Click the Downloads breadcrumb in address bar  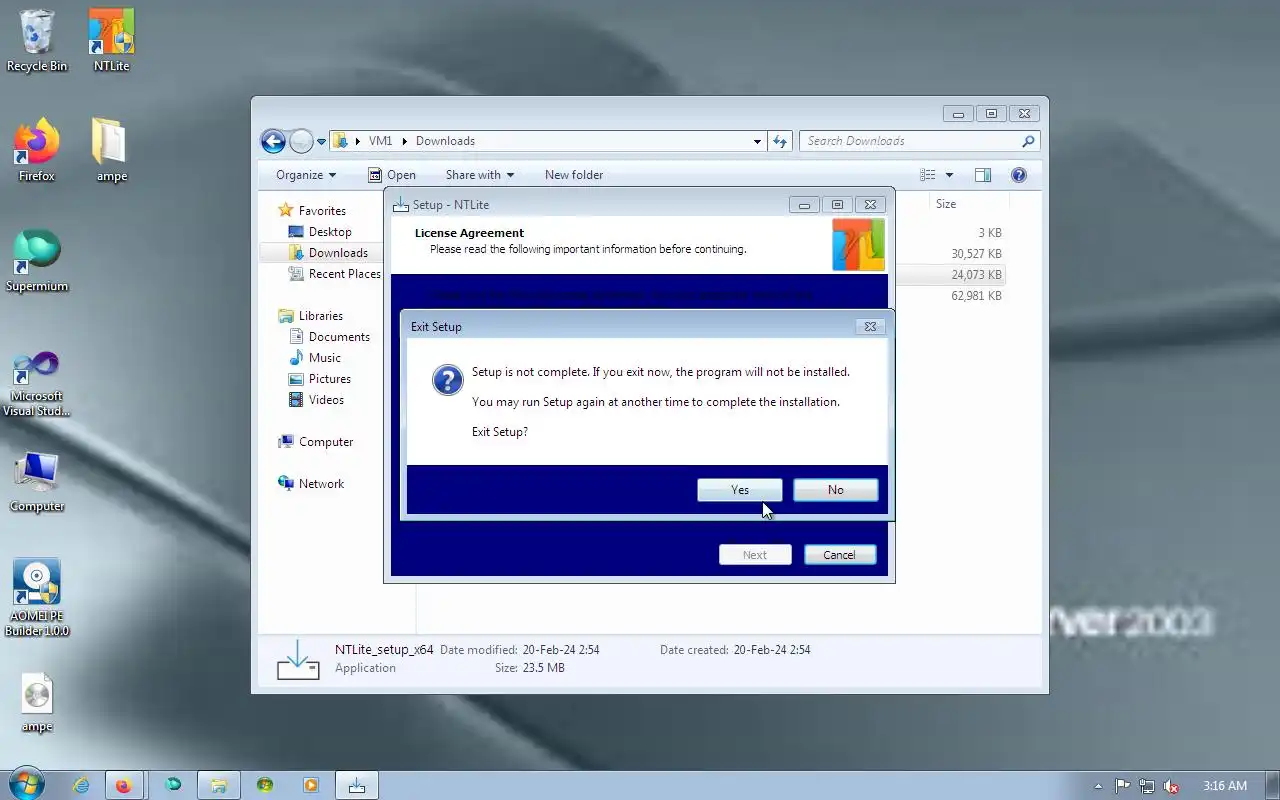pyautogui.click(x=445, y=141)
